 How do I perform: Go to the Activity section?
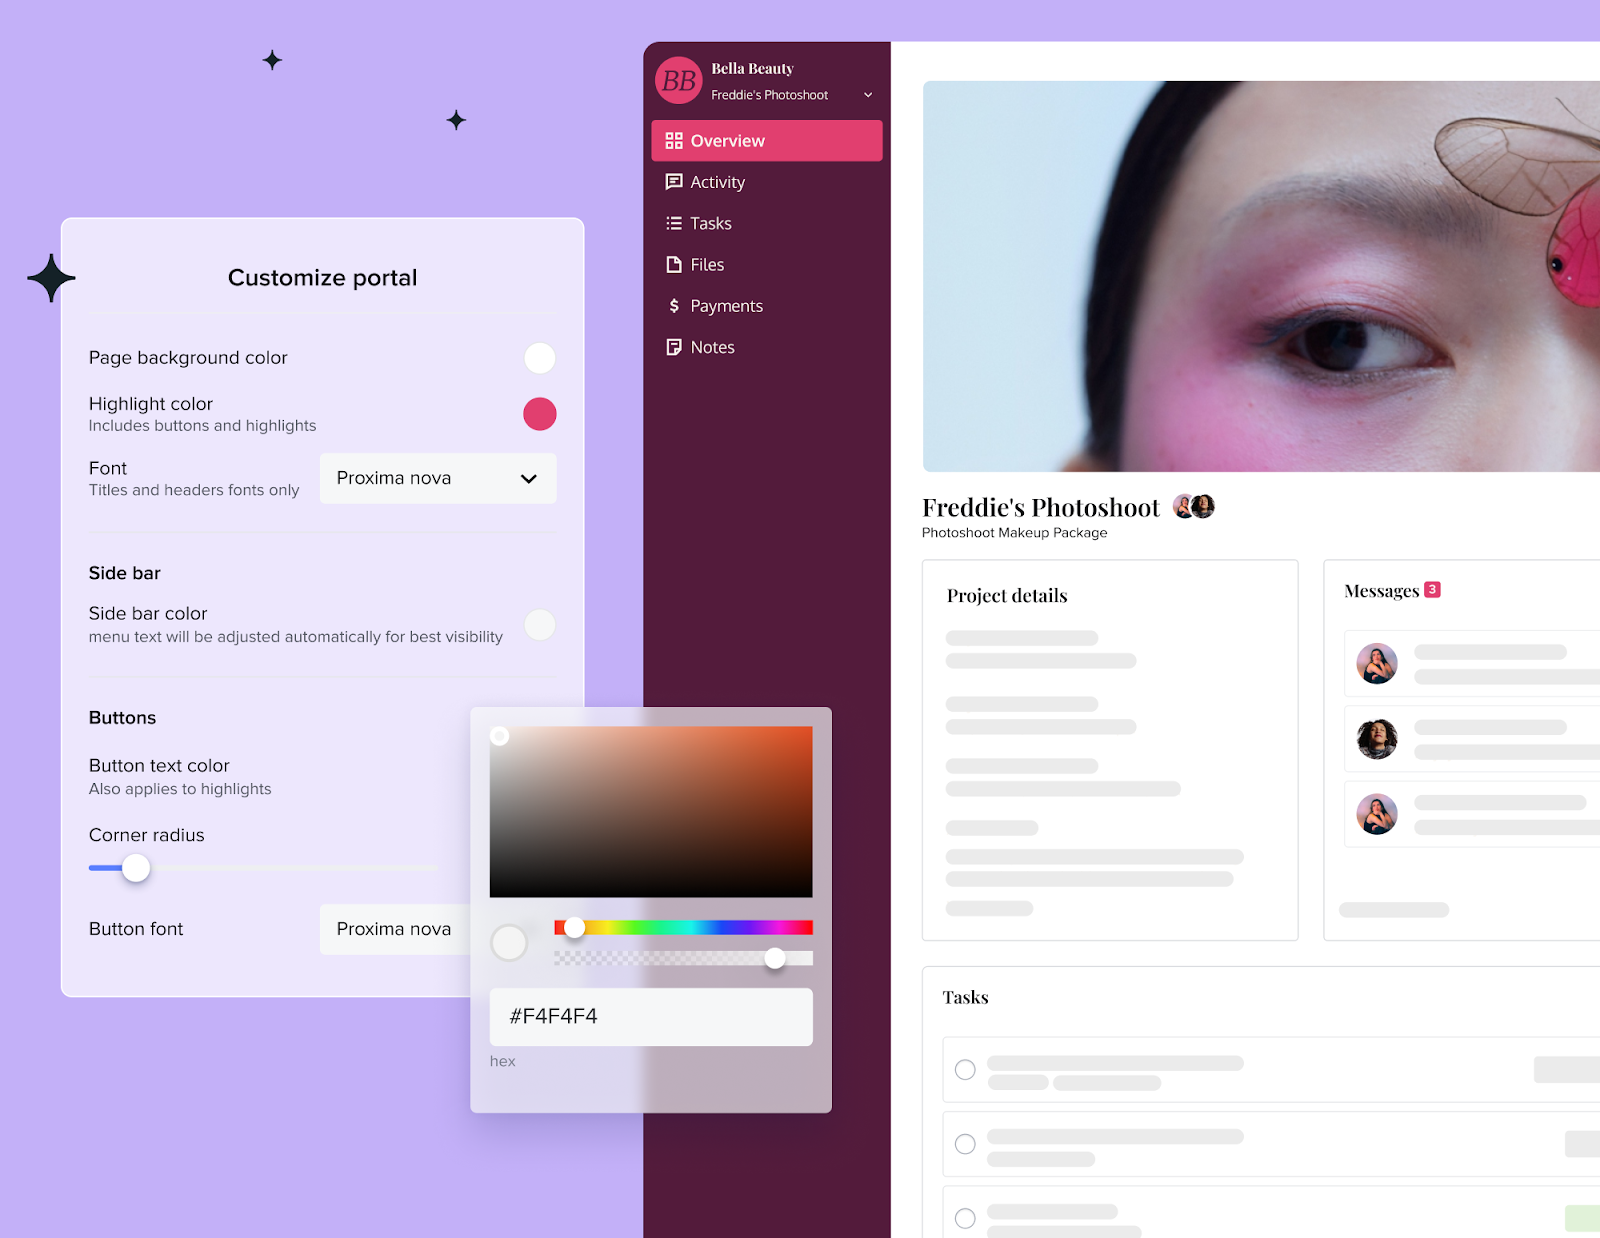point(767,182)
